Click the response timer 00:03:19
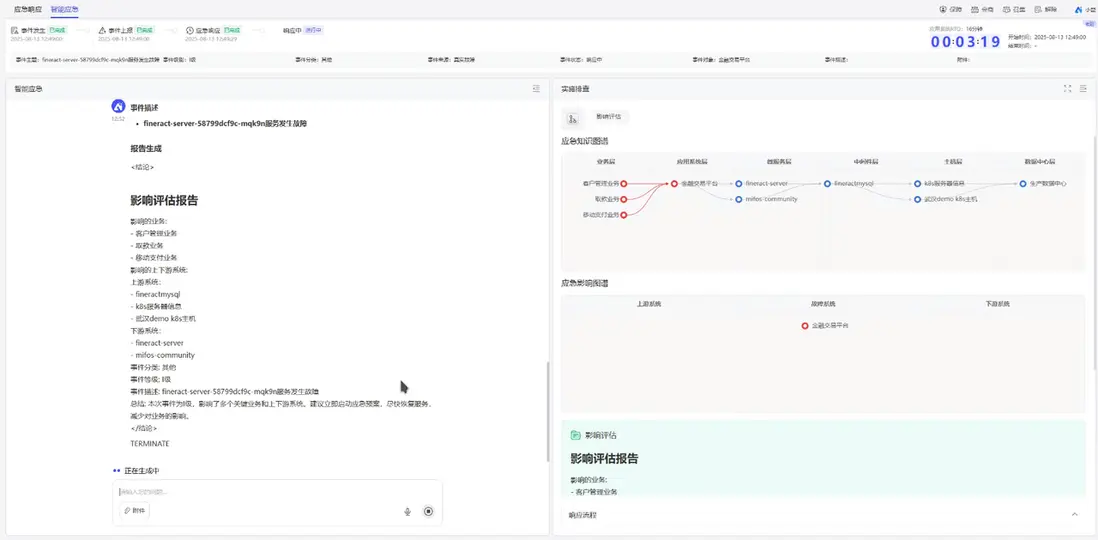Screen dimensions: 1098x540 [x=966, y=41]
